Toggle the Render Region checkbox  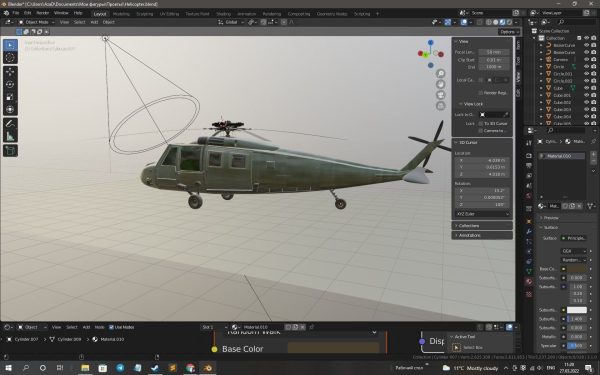click(x=481, y=93)
